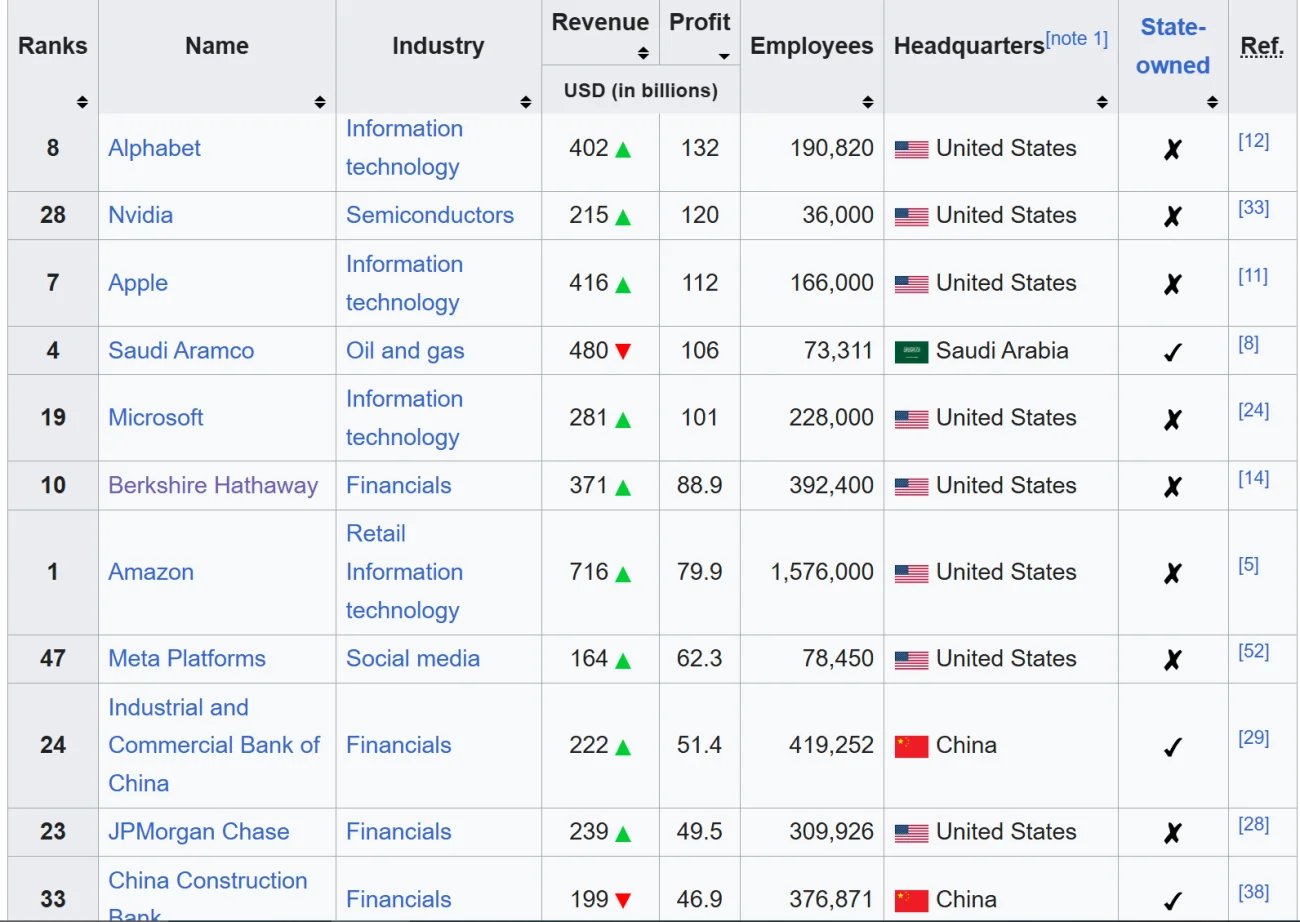This screenshot has width=1300, height=922.
Task: Sort table by Name column arrows
Action: pyautogui.click(x=320, y=102)
